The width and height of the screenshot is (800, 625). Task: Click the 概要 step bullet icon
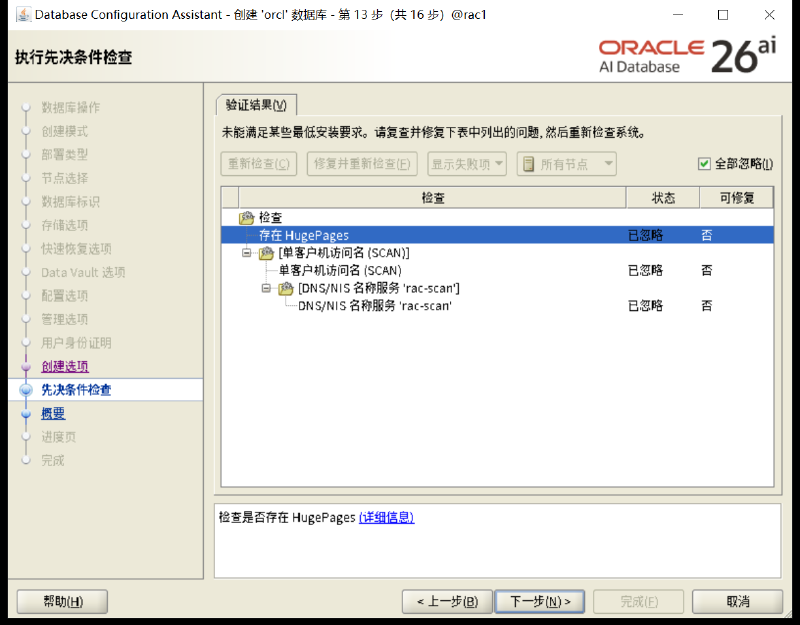(26, 414)
